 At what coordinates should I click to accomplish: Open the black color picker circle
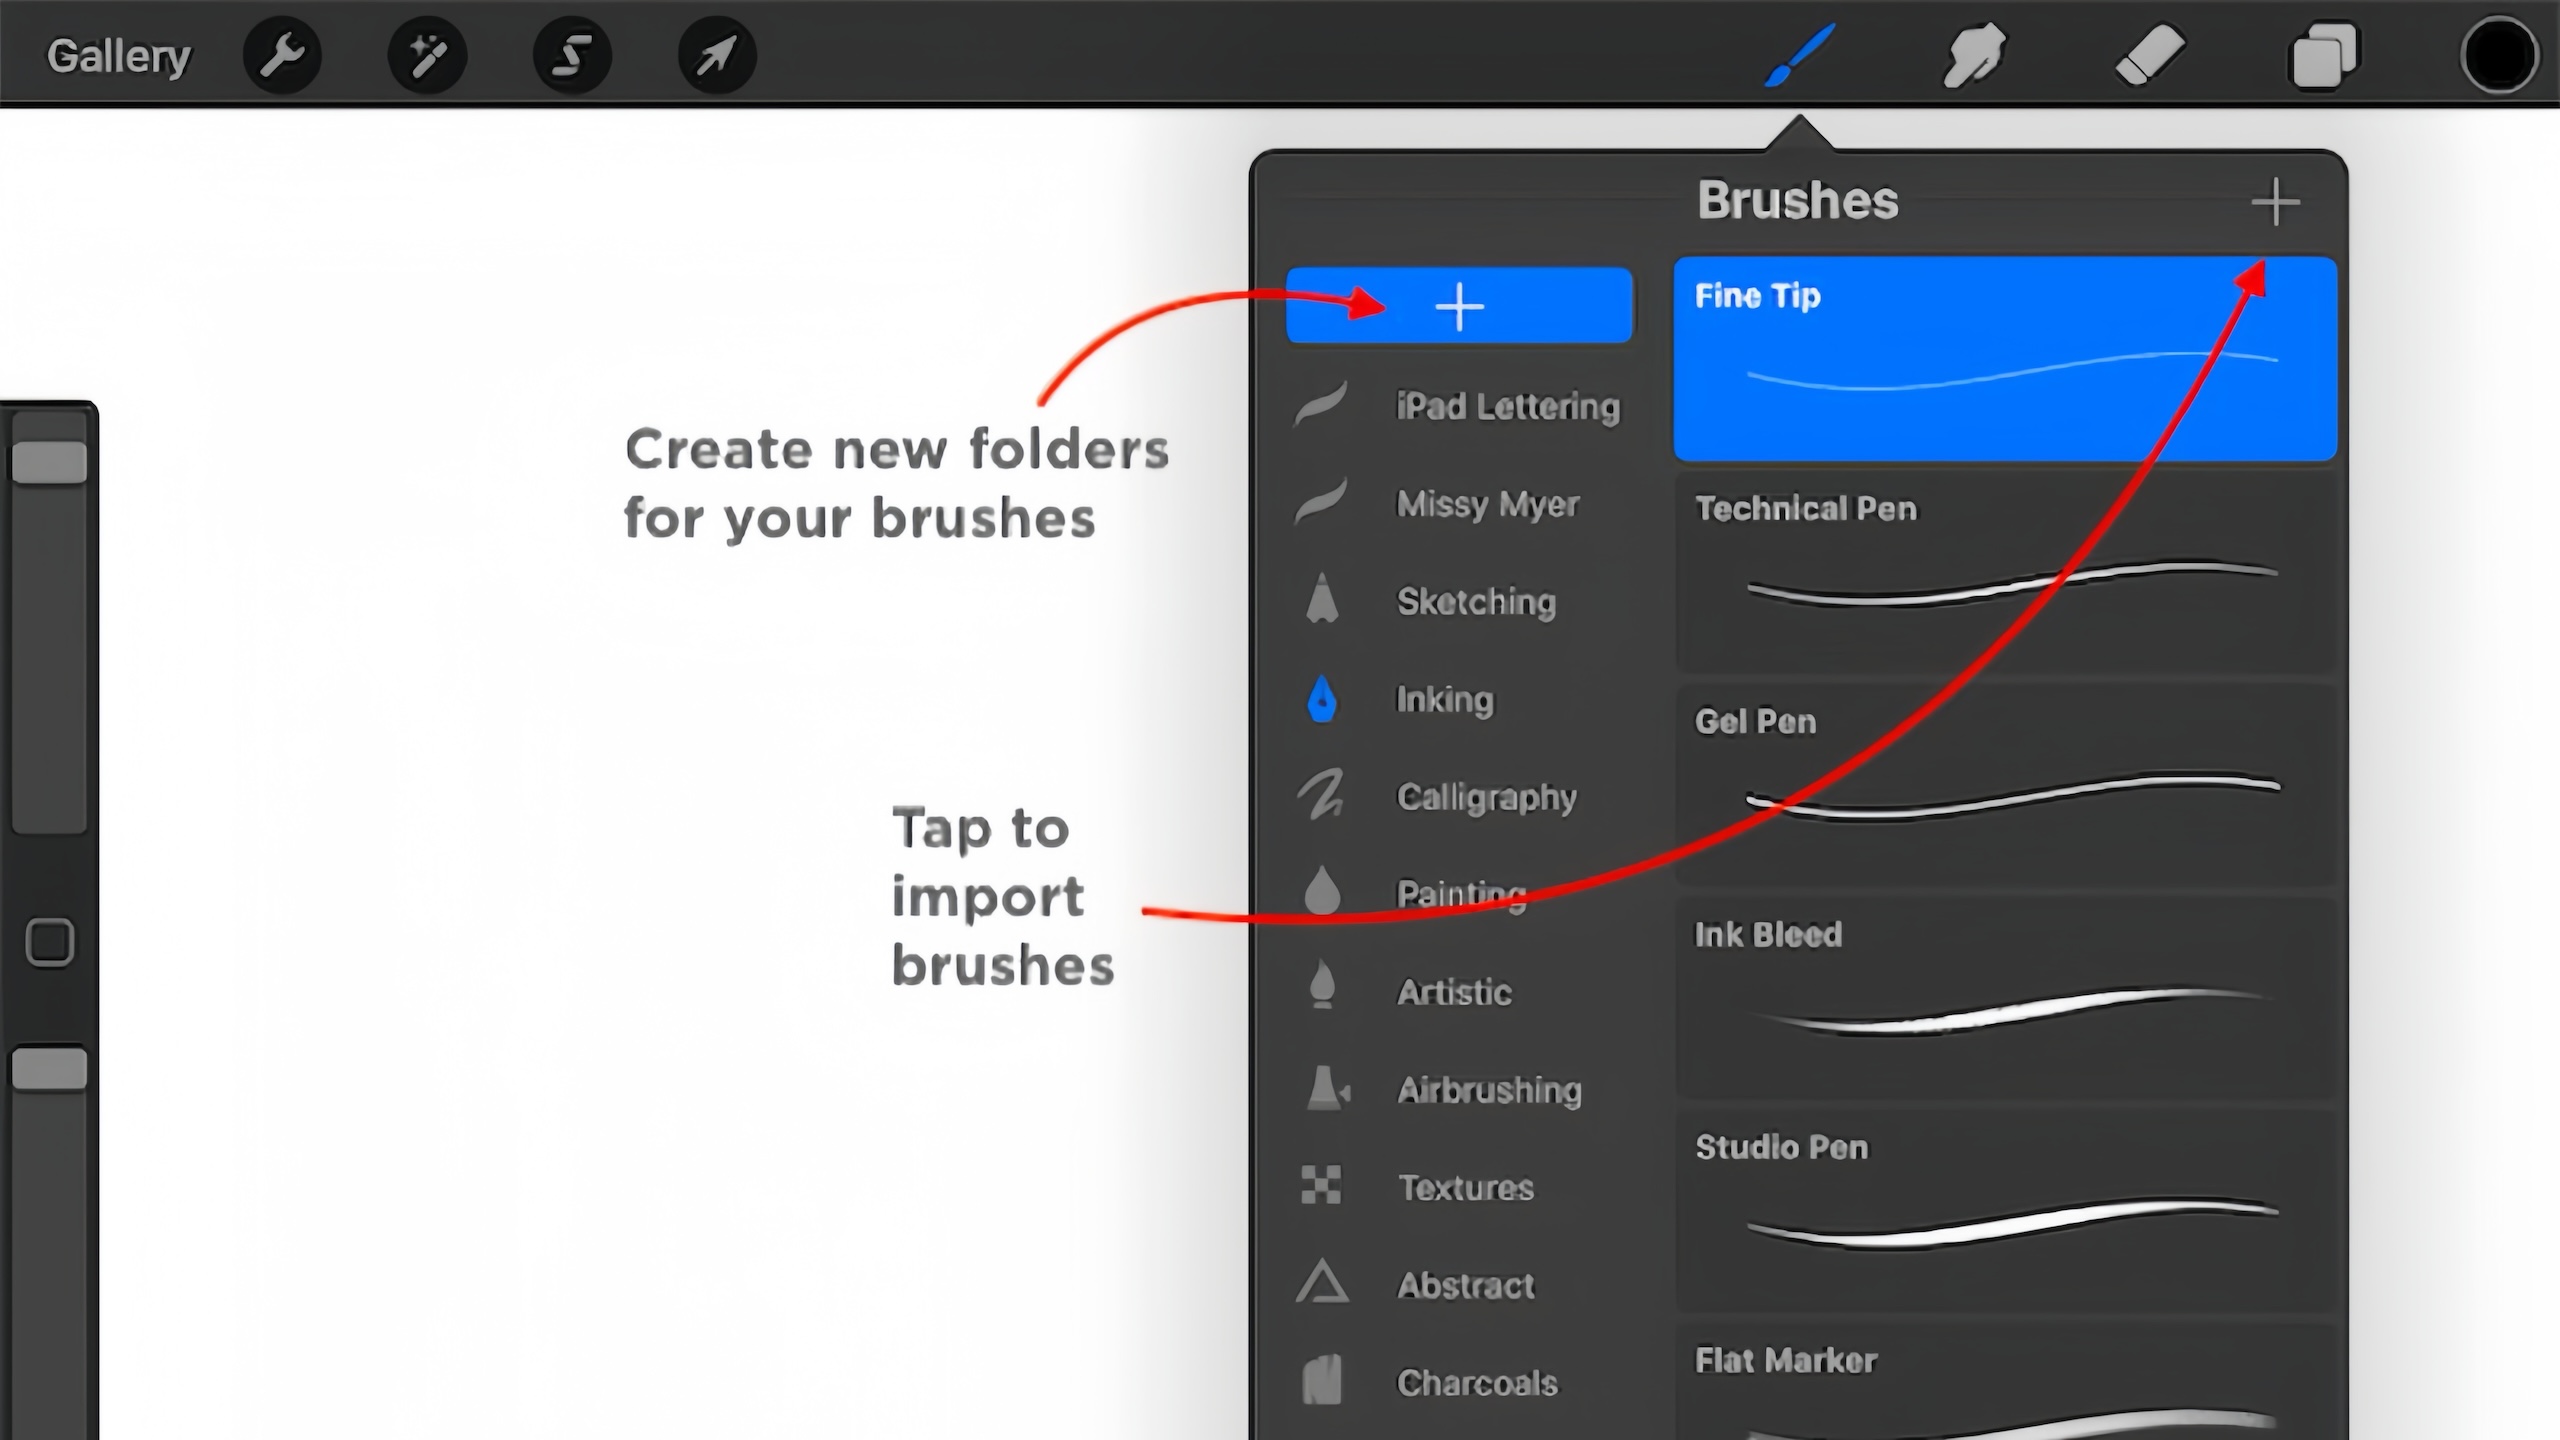(2499, 56)
